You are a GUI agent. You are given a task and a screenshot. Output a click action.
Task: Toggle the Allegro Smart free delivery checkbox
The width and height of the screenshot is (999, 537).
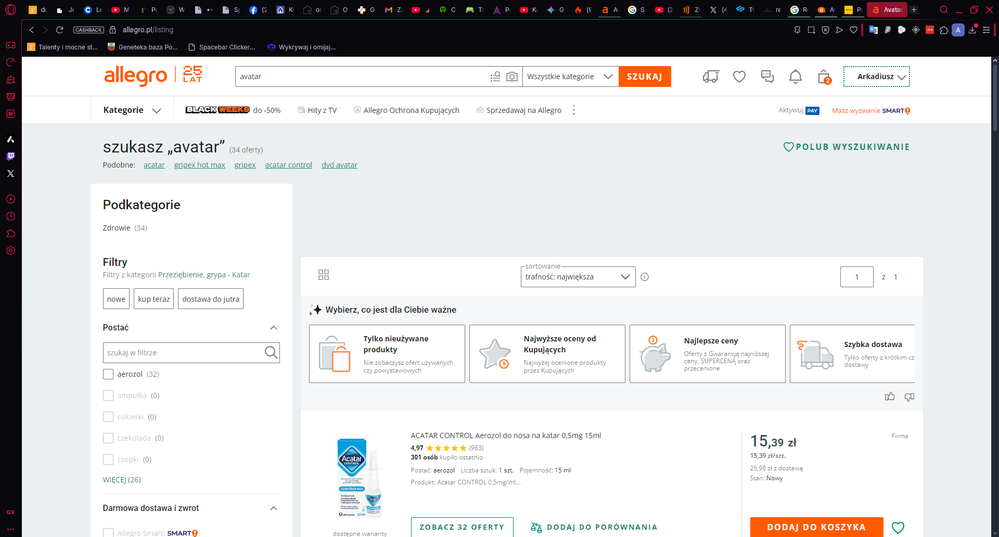108,533
